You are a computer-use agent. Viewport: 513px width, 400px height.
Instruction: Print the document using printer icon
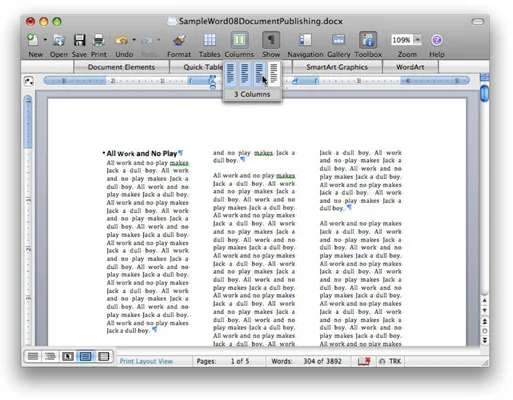coord(99,40)
